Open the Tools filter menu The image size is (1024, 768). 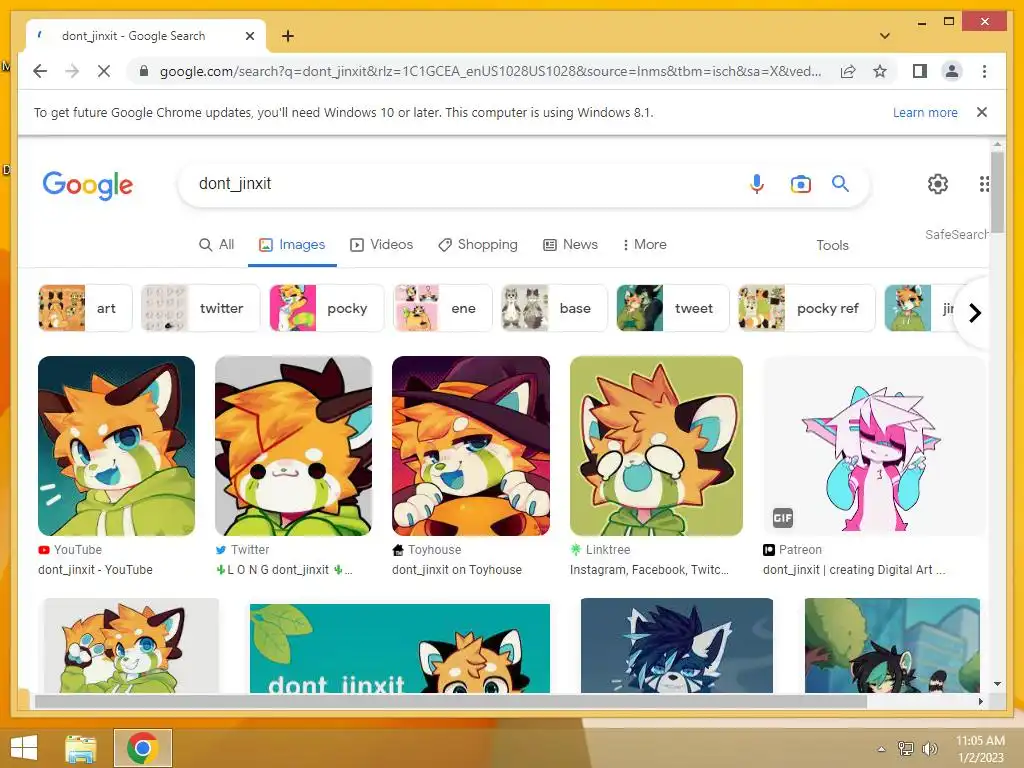832,246
